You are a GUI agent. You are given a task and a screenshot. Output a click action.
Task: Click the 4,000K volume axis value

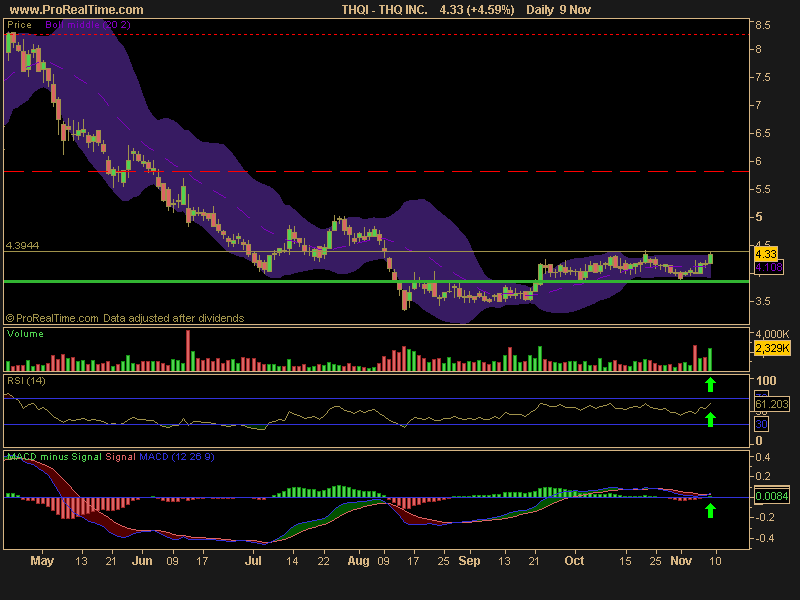point(772,334)
